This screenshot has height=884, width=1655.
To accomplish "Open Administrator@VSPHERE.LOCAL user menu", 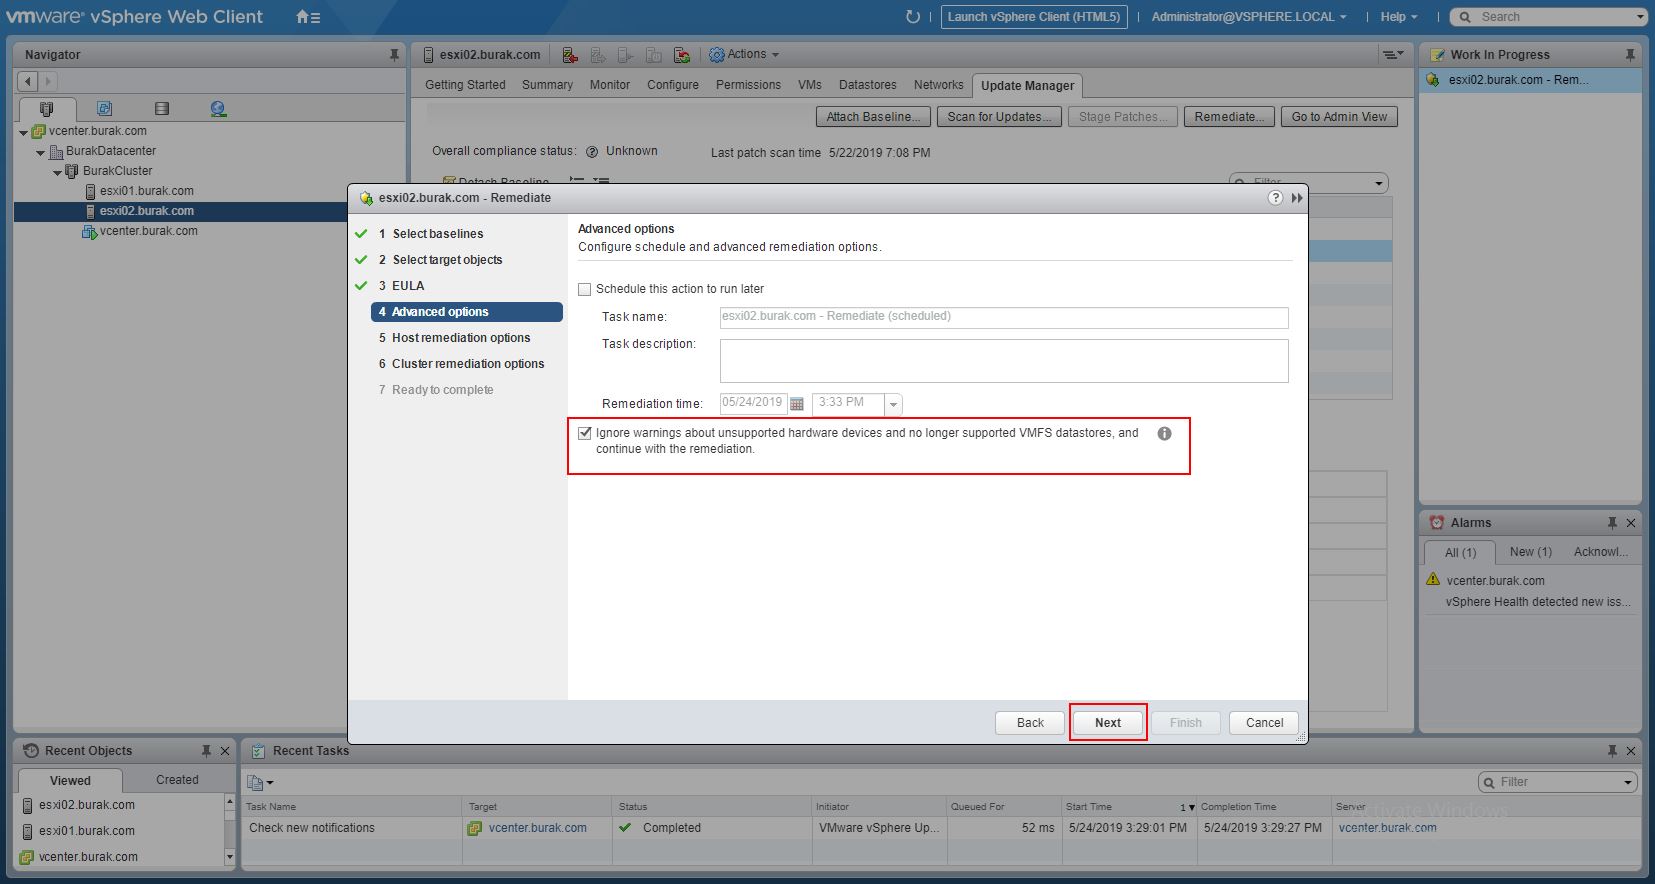I will click(x=1248, y=17).
